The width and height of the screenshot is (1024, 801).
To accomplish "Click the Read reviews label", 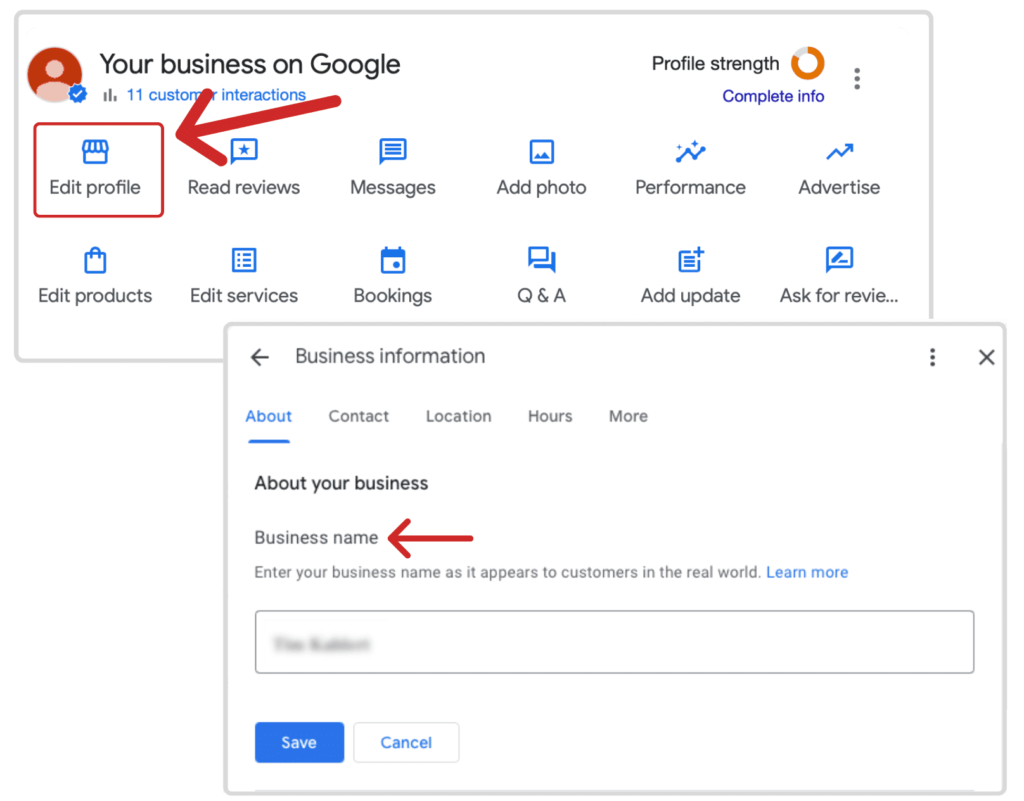I will coord(244,188).
